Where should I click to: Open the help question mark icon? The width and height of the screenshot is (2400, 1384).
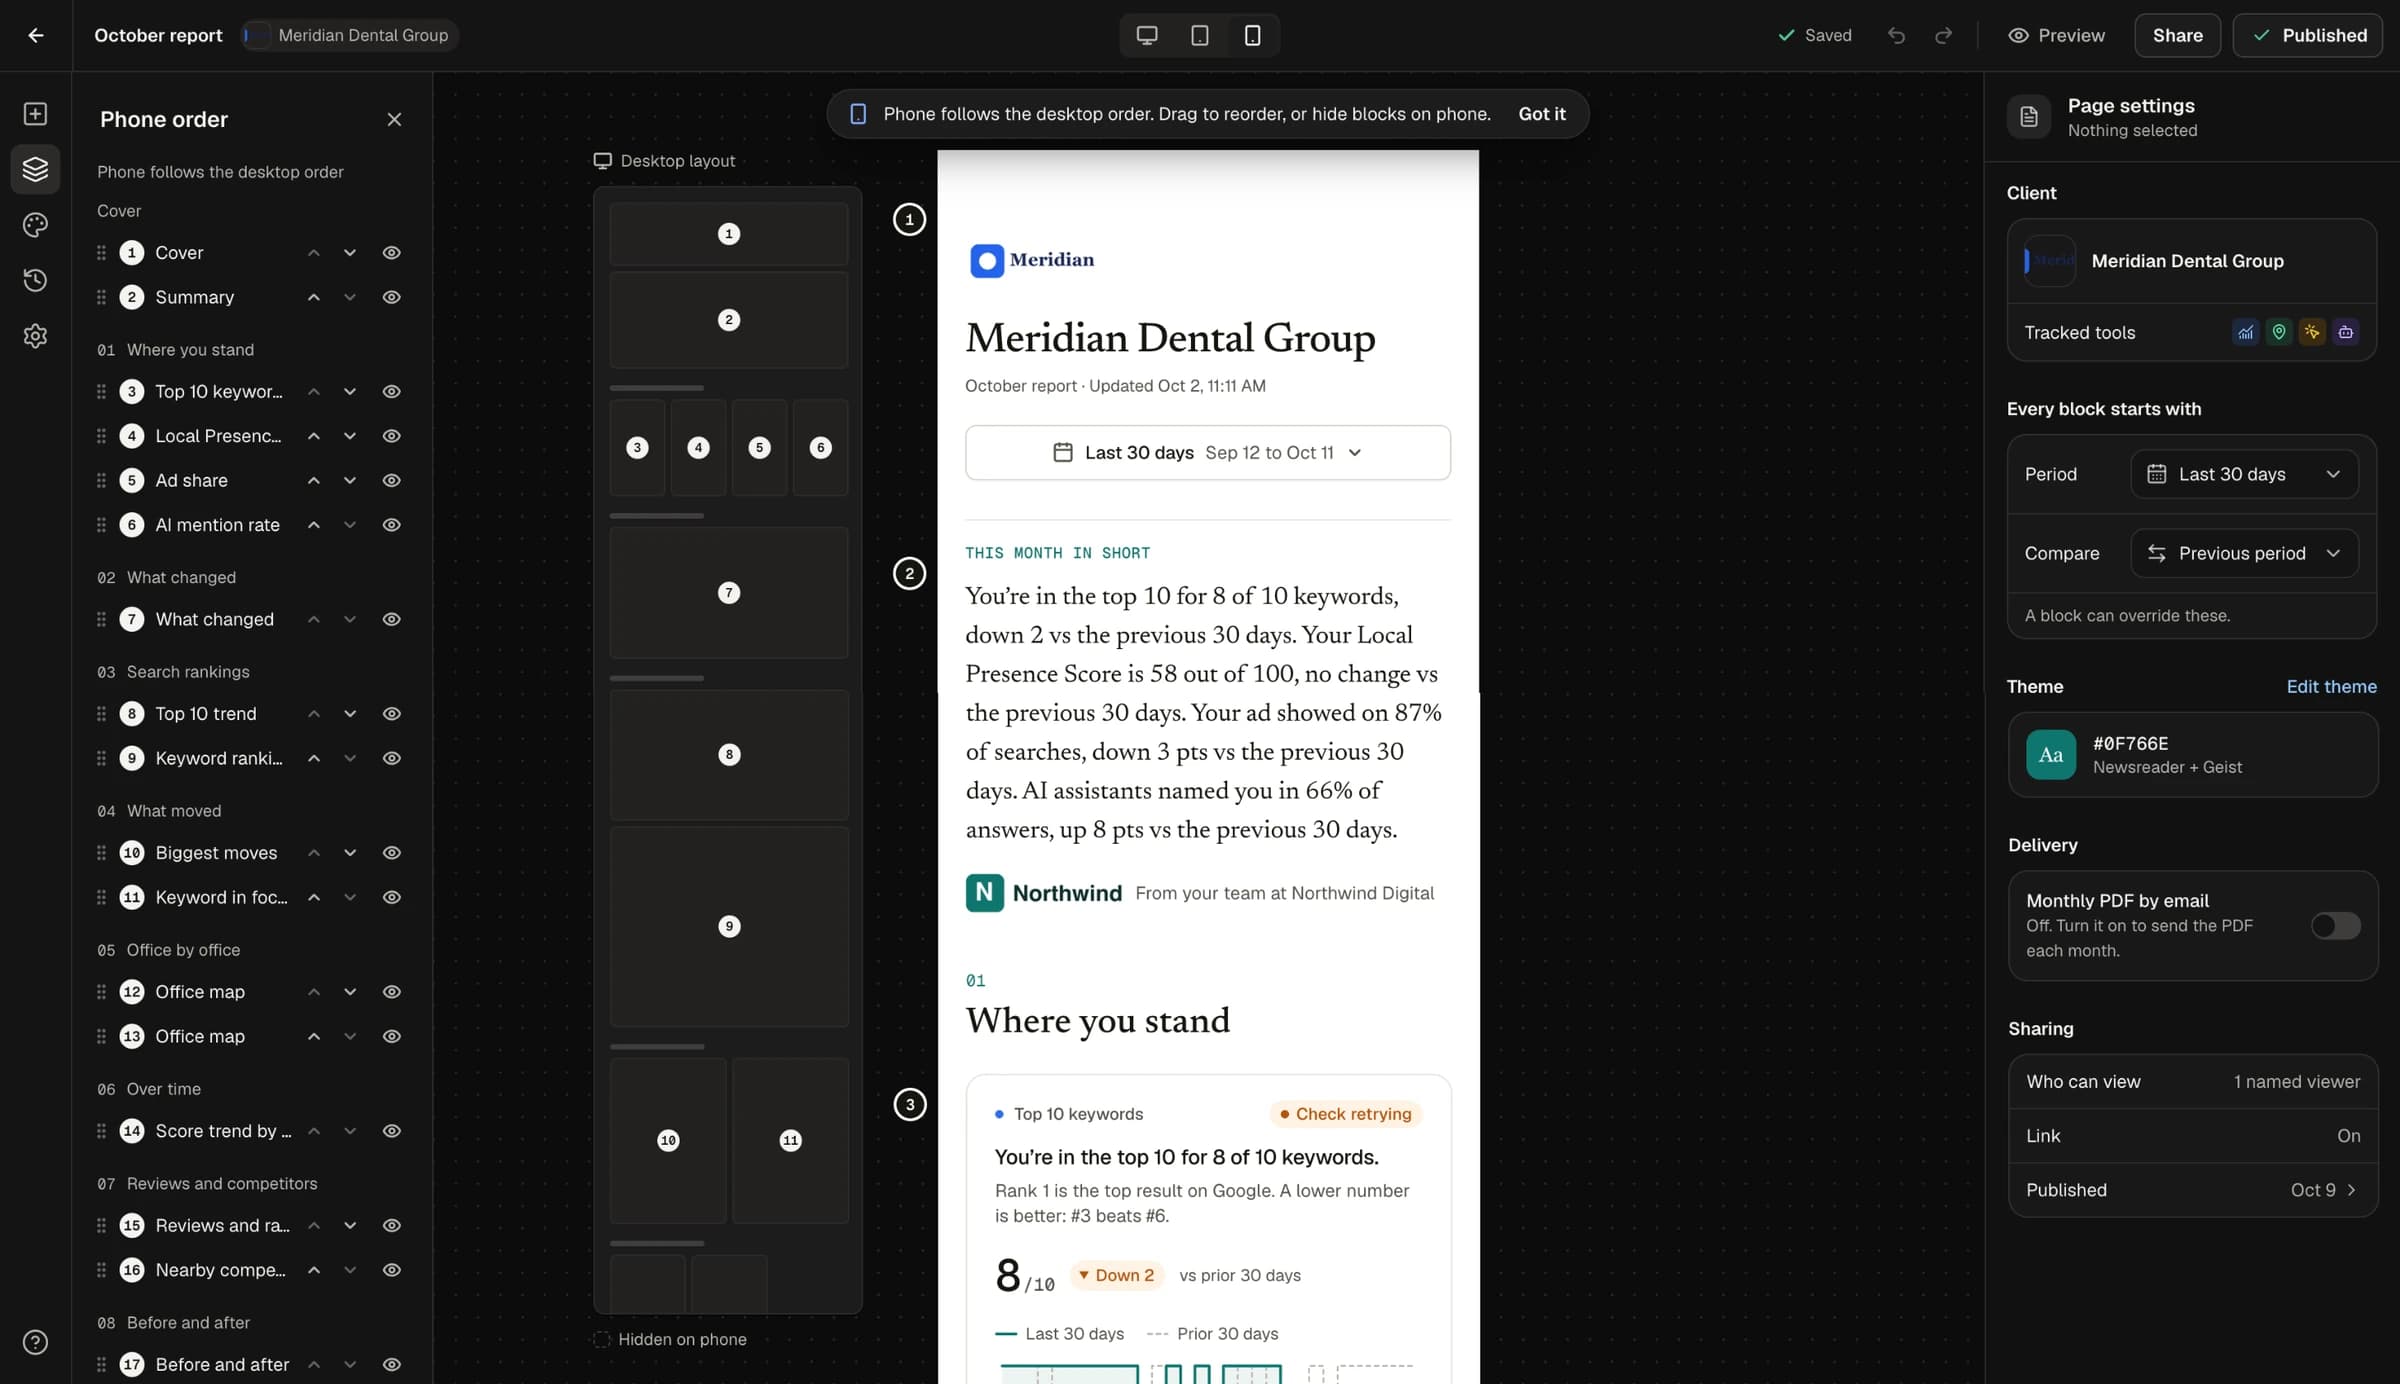(x=35, y=1342)
